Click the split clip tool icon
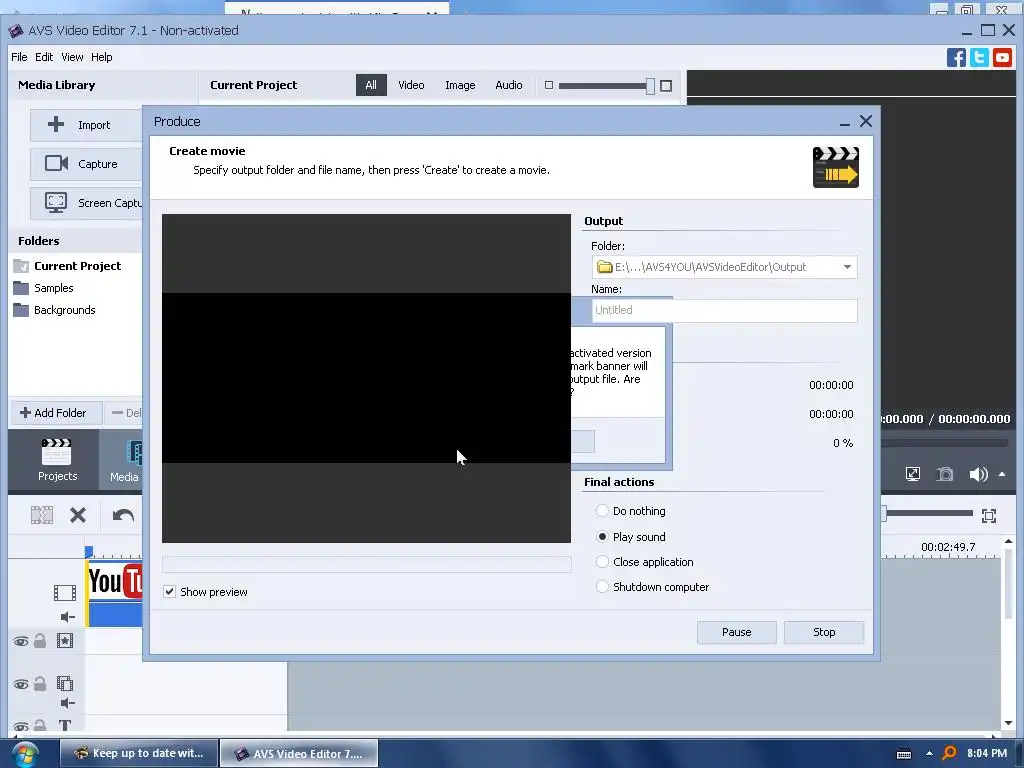Screen dimensions: 1024x768 pyautogui.click(x=42, y=515)
